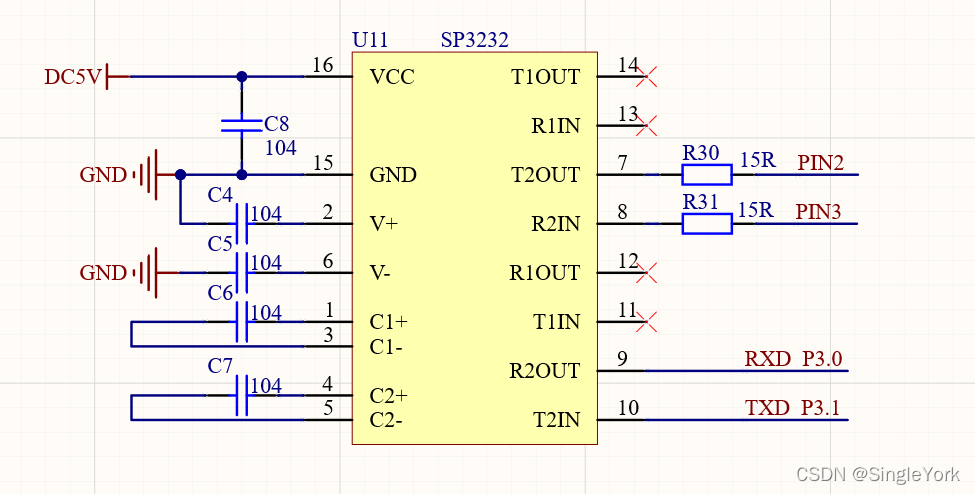Select the 15R value next to R30

pos(757,161)
